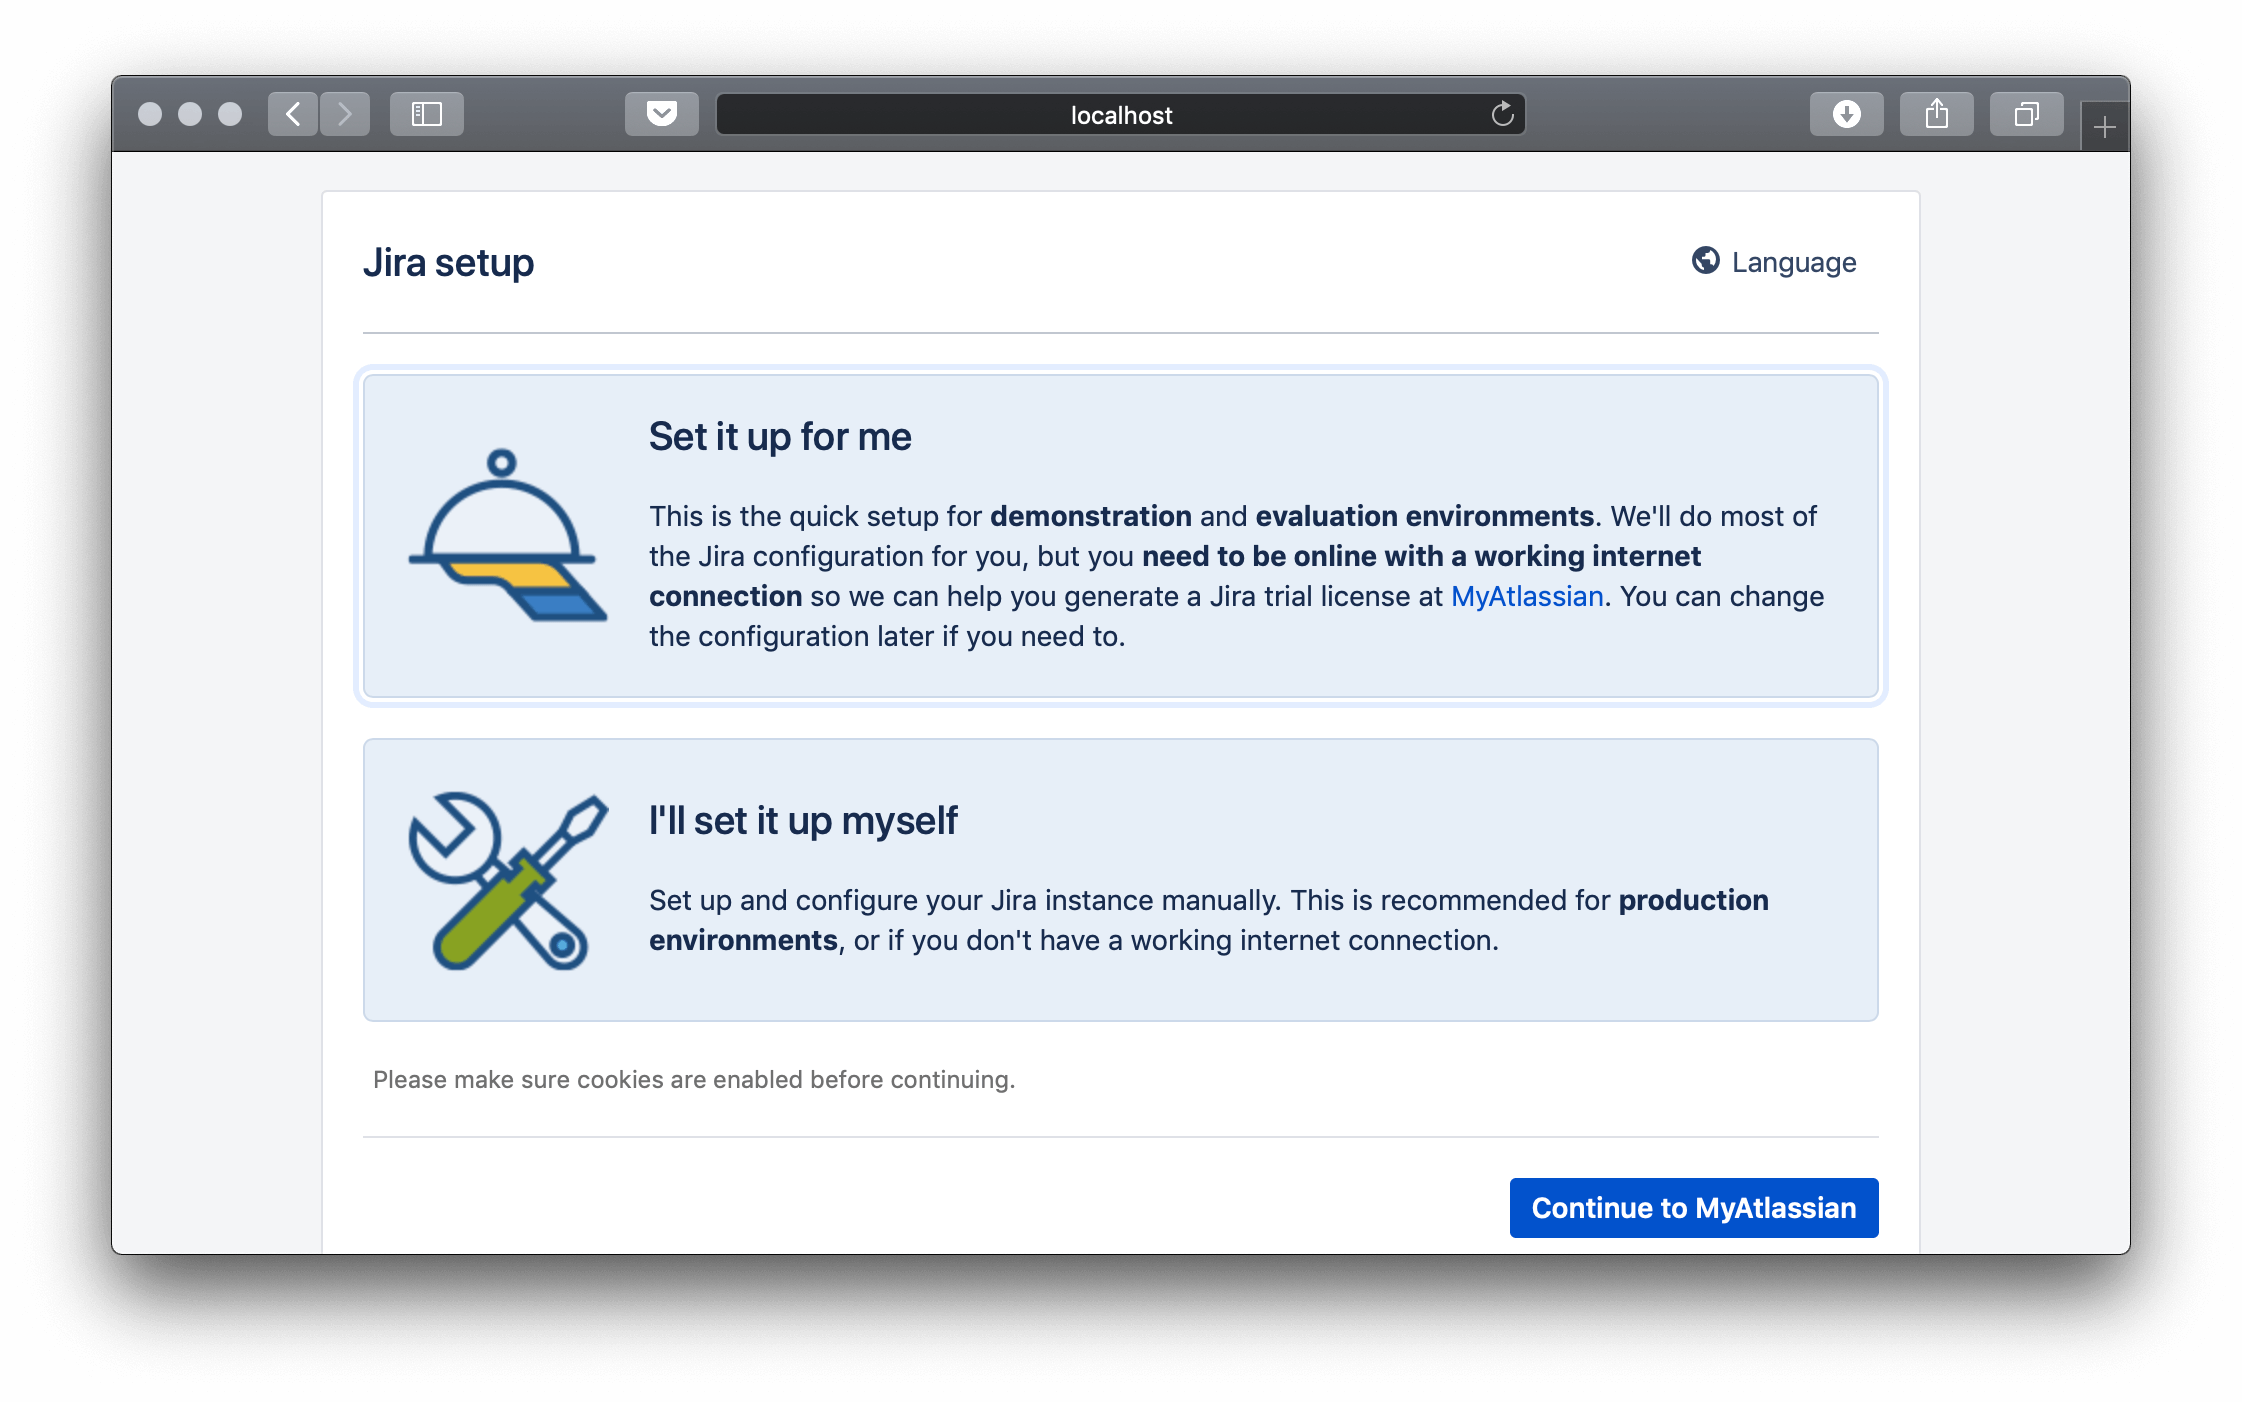
Task: Click the Safari forward navigation arrow
Action: click(x=345, y=114)
